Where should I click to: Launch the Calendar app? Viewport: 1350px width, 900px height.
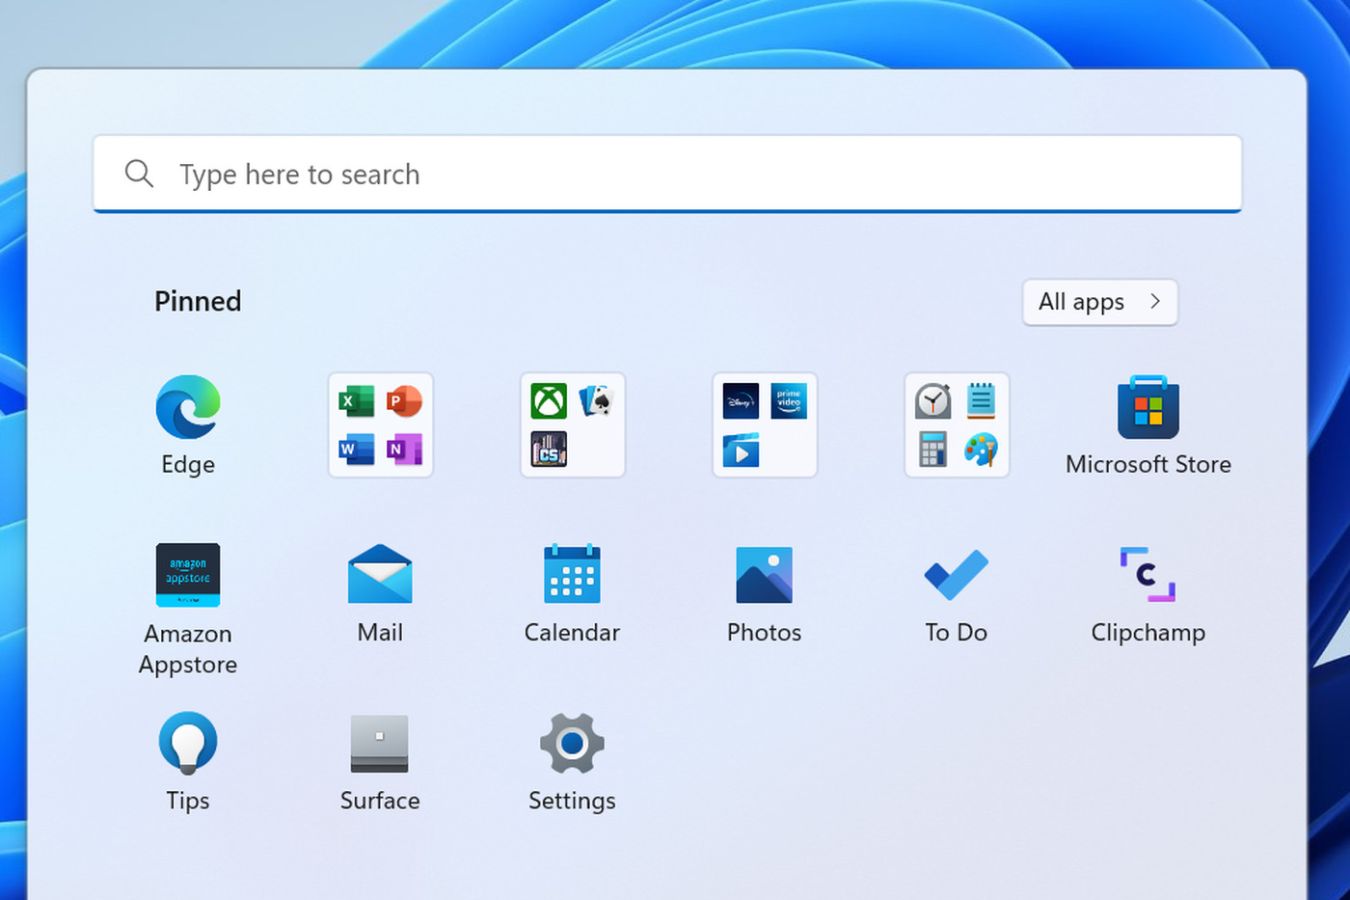(x=572, y=575)
